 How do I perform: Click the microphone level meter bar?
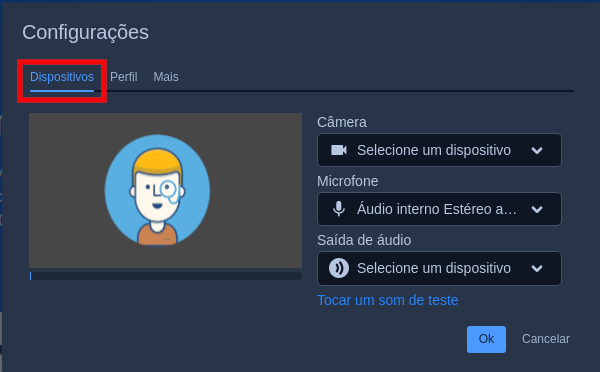166,276
